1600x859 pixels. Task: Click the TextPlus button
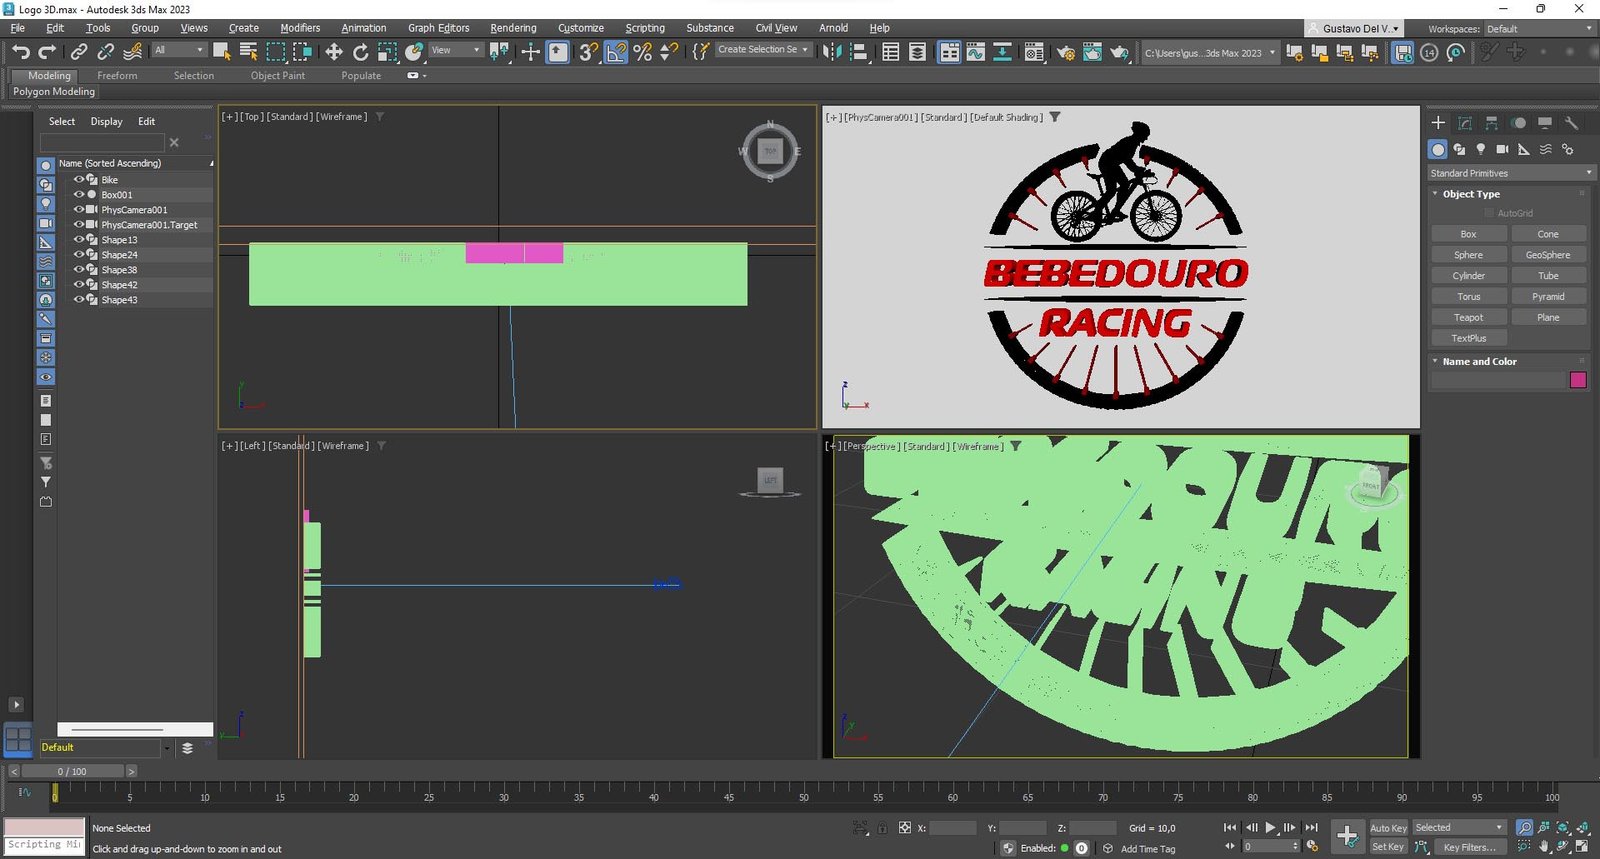pyautogui.click(x=1468, y=338)
